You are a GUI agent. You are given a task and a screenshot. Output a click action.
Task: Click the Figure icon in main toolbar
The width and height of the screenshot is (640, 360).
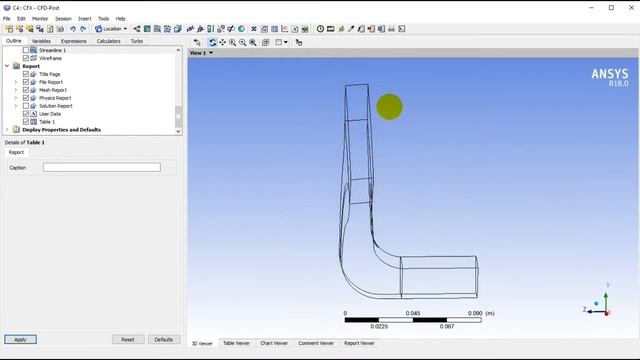pyautogui.click(x=305, y=29)
